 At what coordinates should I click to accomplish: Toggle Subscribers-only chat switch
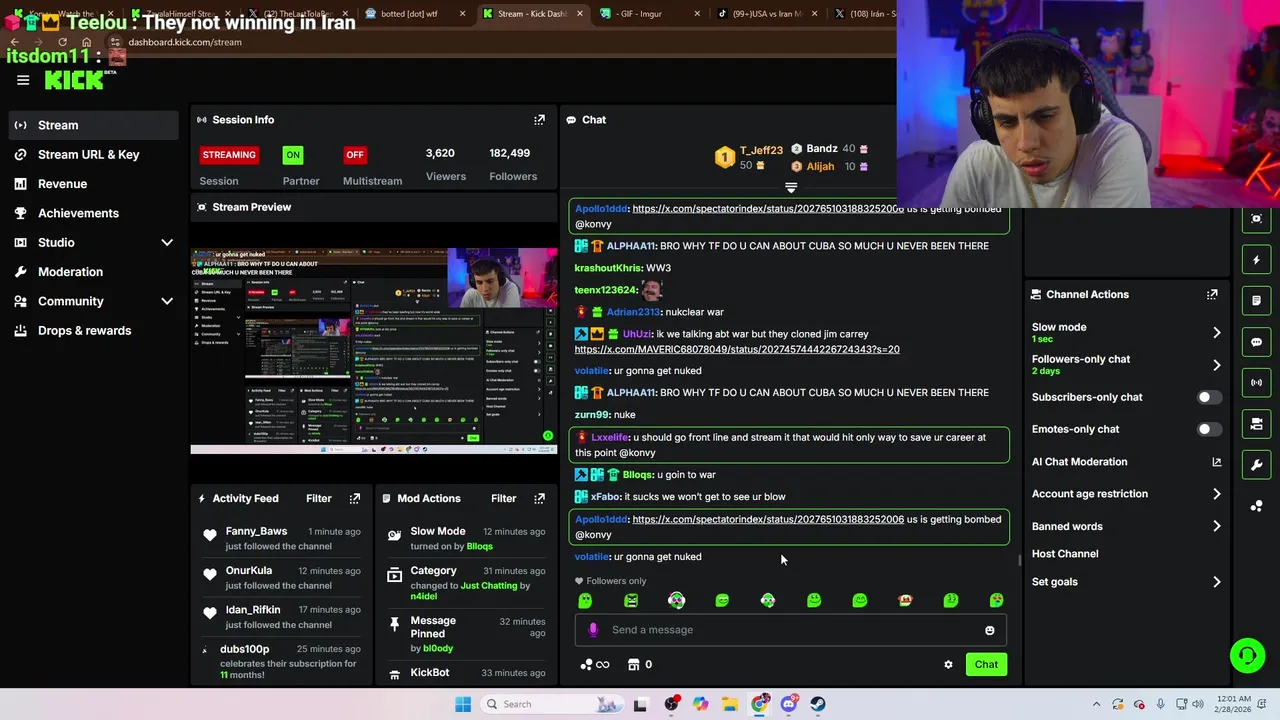click(1208, 397)
